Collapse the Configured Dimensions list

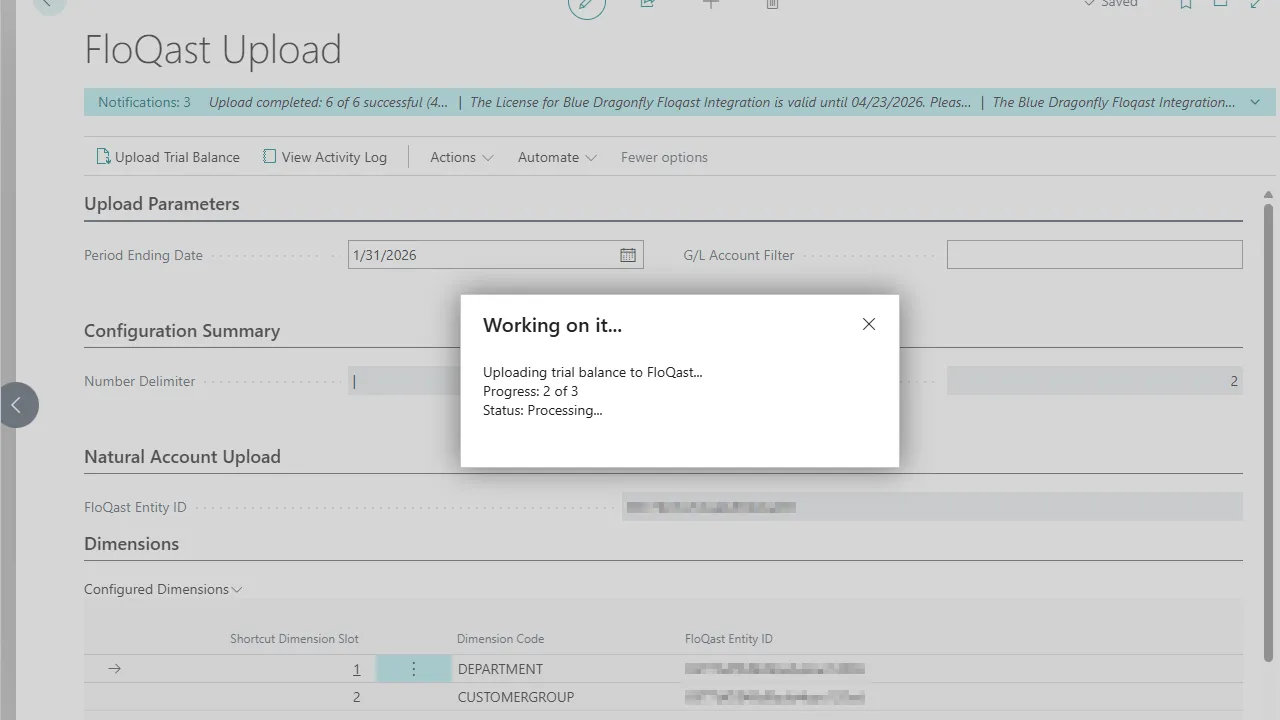pos(163,589)
